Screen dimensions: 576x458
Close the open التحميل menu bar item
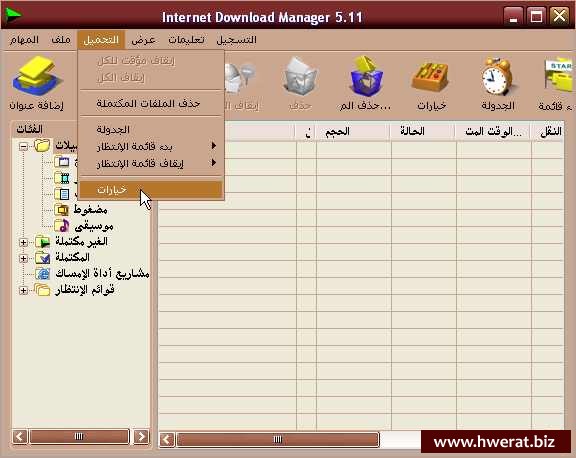tap(101, 39)
